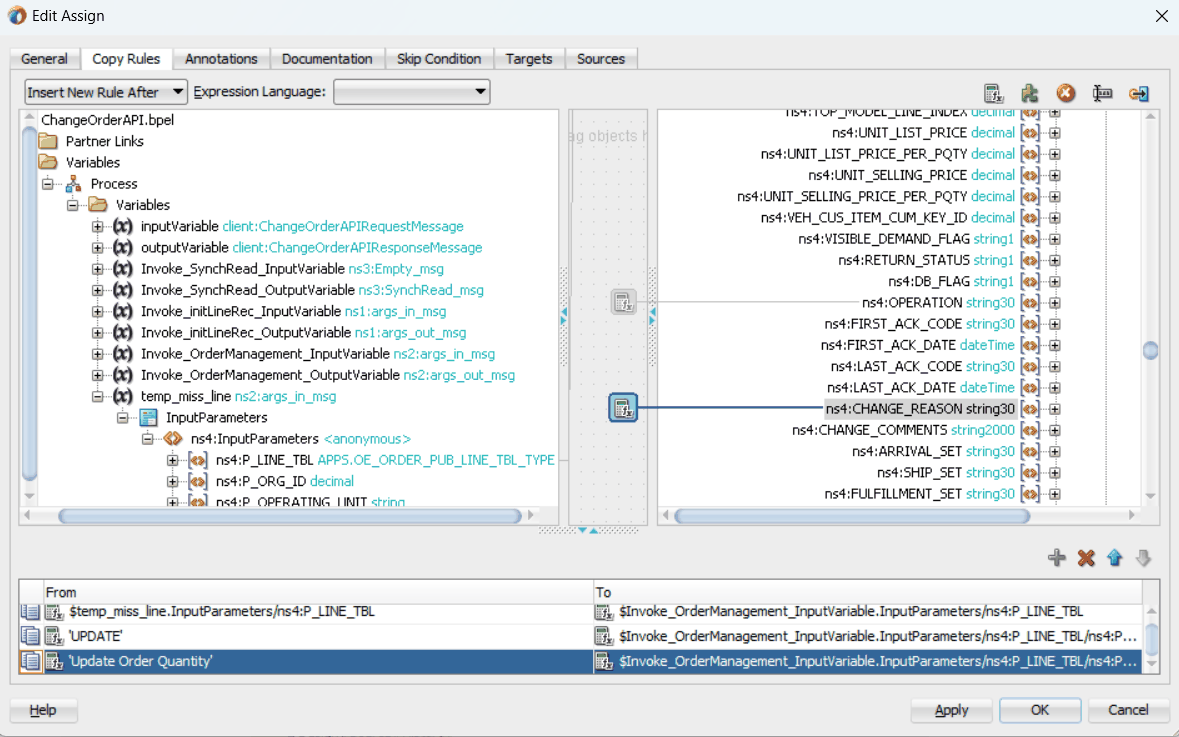Click the row icon of 'UPDATE' rule
Viewport: 1179px width, 737px height.
coord(30,636)
